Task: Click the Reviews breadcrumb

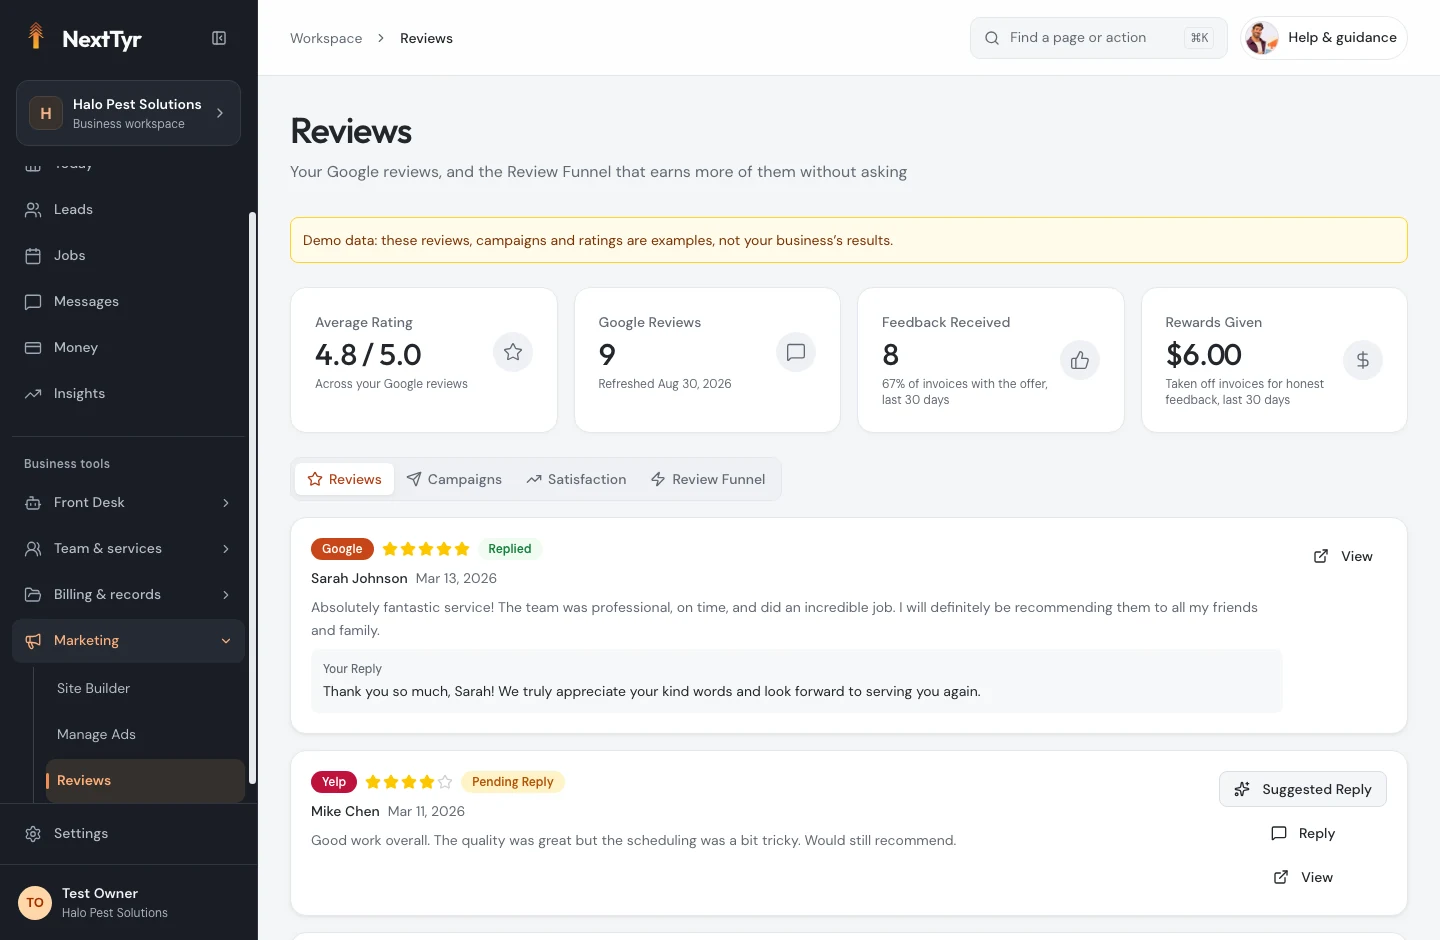Action: (426, 38)
